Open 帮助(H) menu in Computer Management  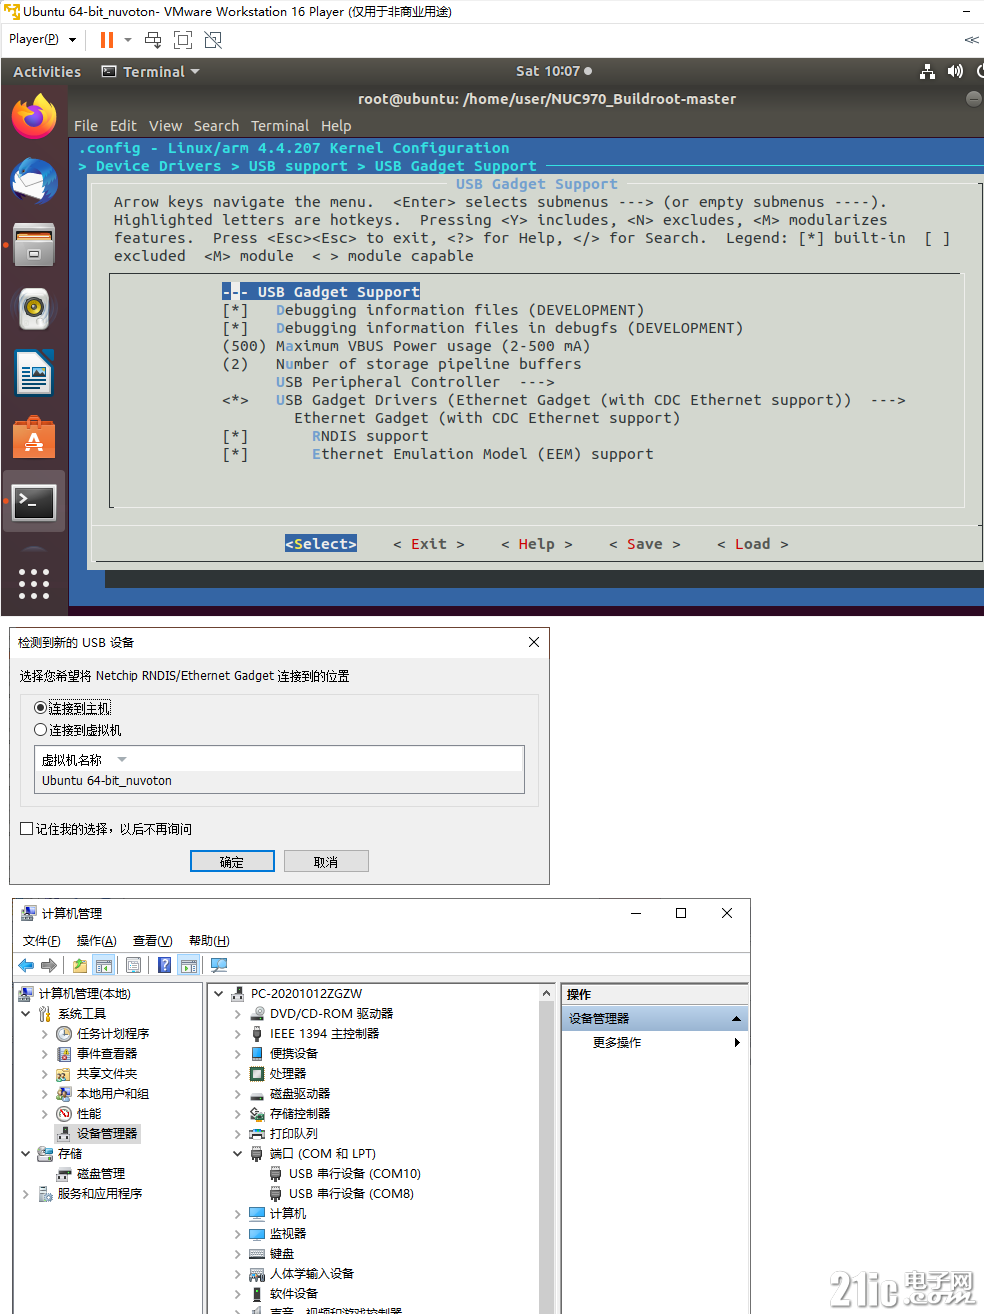point(209,941)
